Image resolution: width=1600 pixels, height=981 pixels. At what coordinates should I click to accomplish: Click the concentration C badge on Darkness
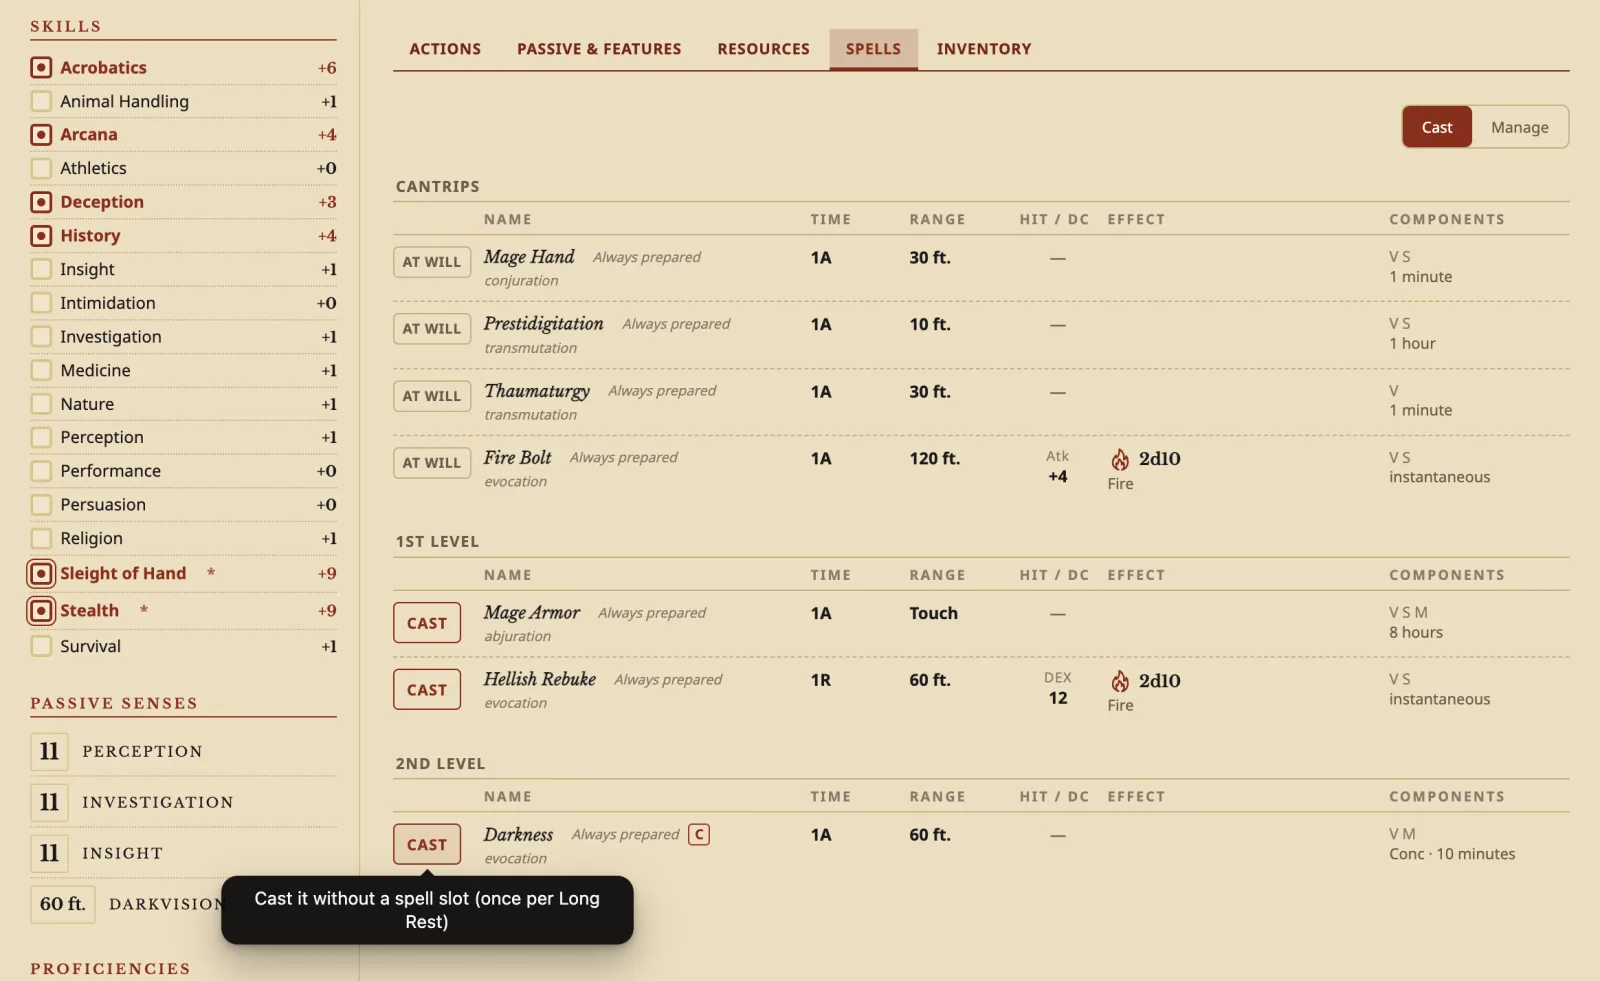tap(699, 834)
